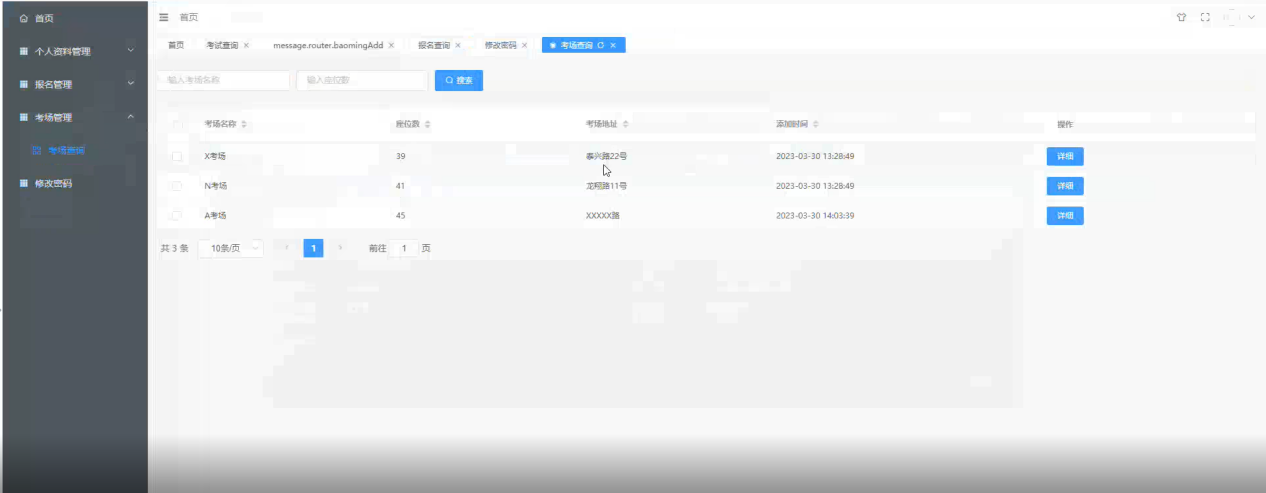The width and height of the screenshot is (1266, 493).
Task: Open 详细 details for X考场
Action: click(x=1065, y=156)
